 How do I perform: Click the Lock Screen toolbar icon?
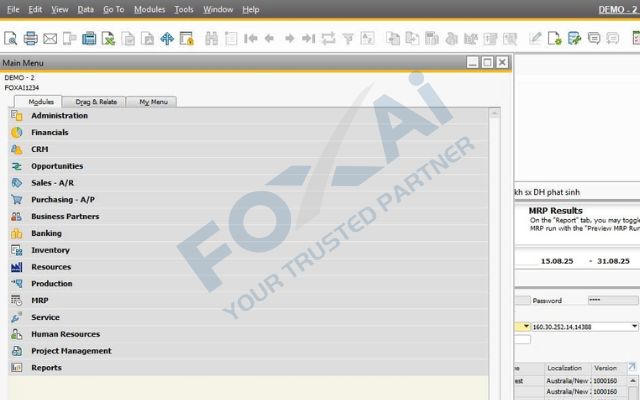point(187,39)
